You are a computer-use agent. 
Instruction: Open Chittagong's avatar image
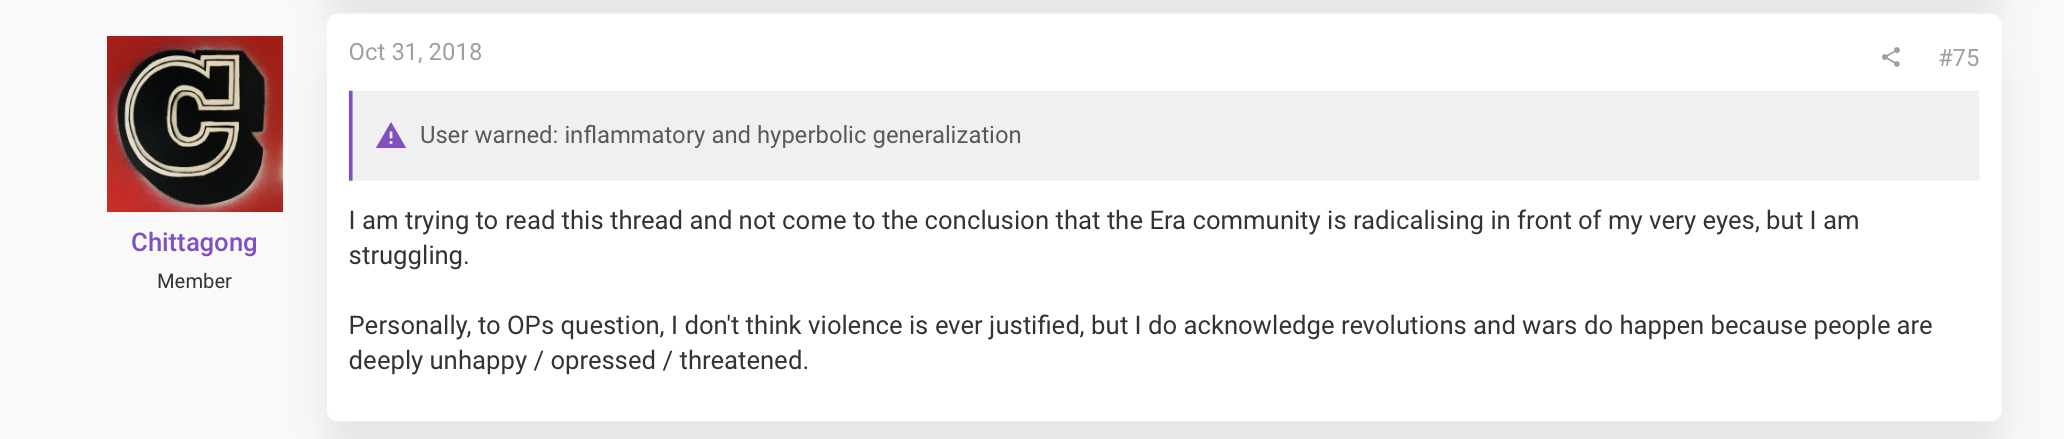[x=195, y=124]
